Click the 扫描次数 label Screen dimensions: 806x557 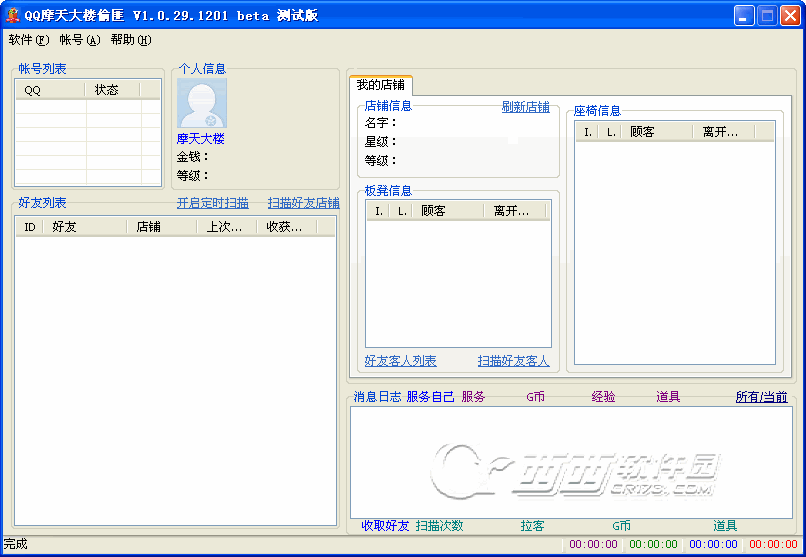click(439, 526)
